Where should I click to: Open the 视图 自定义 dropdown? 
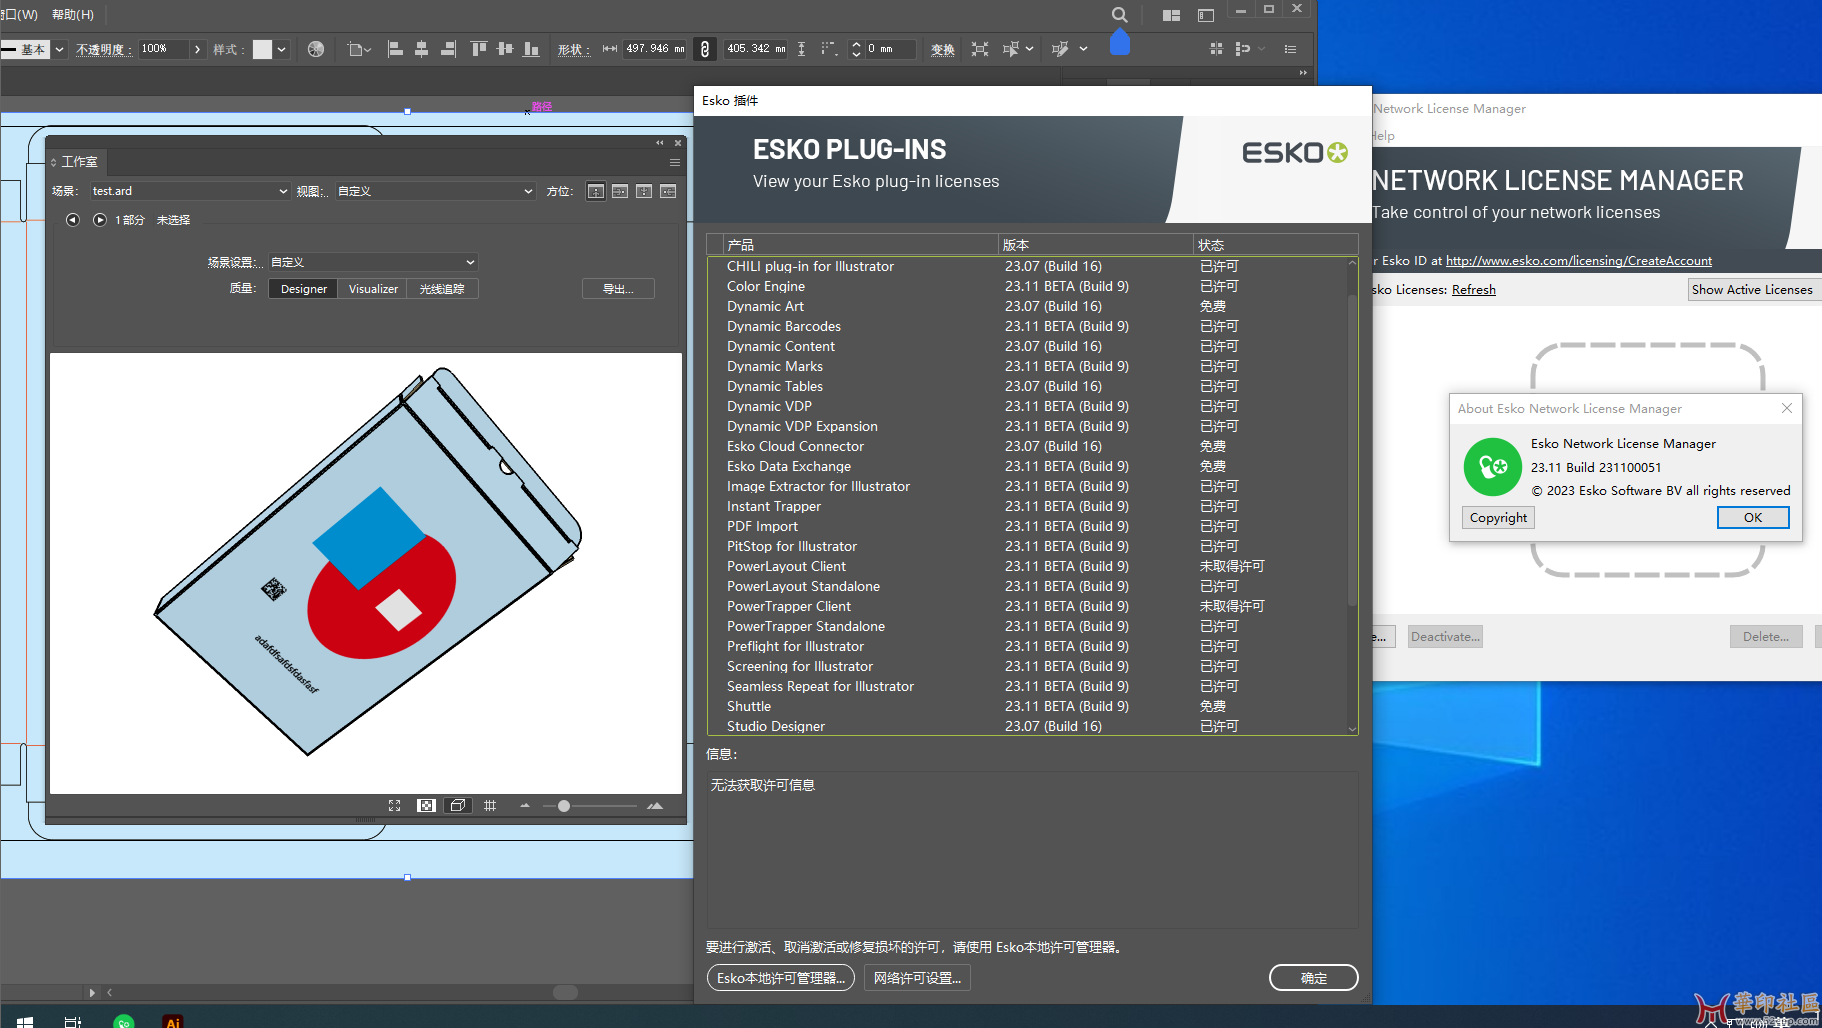click(x=436, y=191)
